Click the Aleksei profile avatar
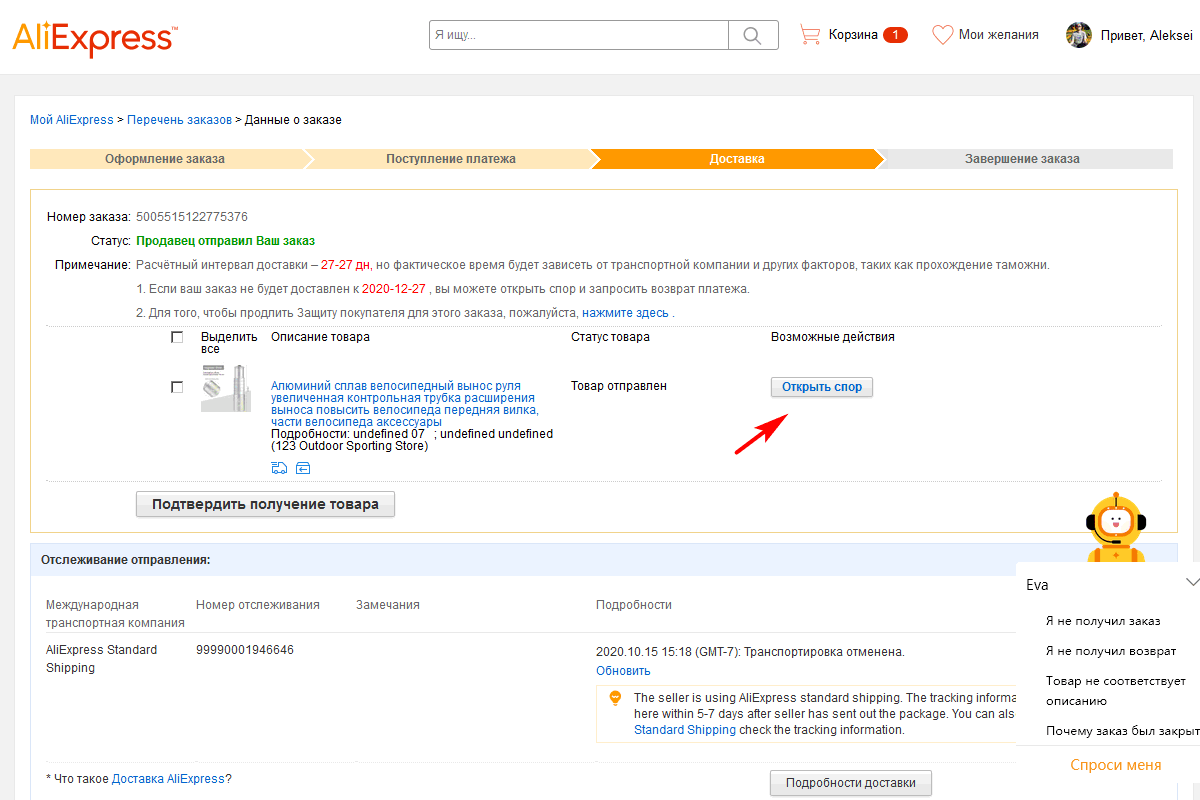The width and height of the screenshot is (1200, 800). (x=1078, y=35)
